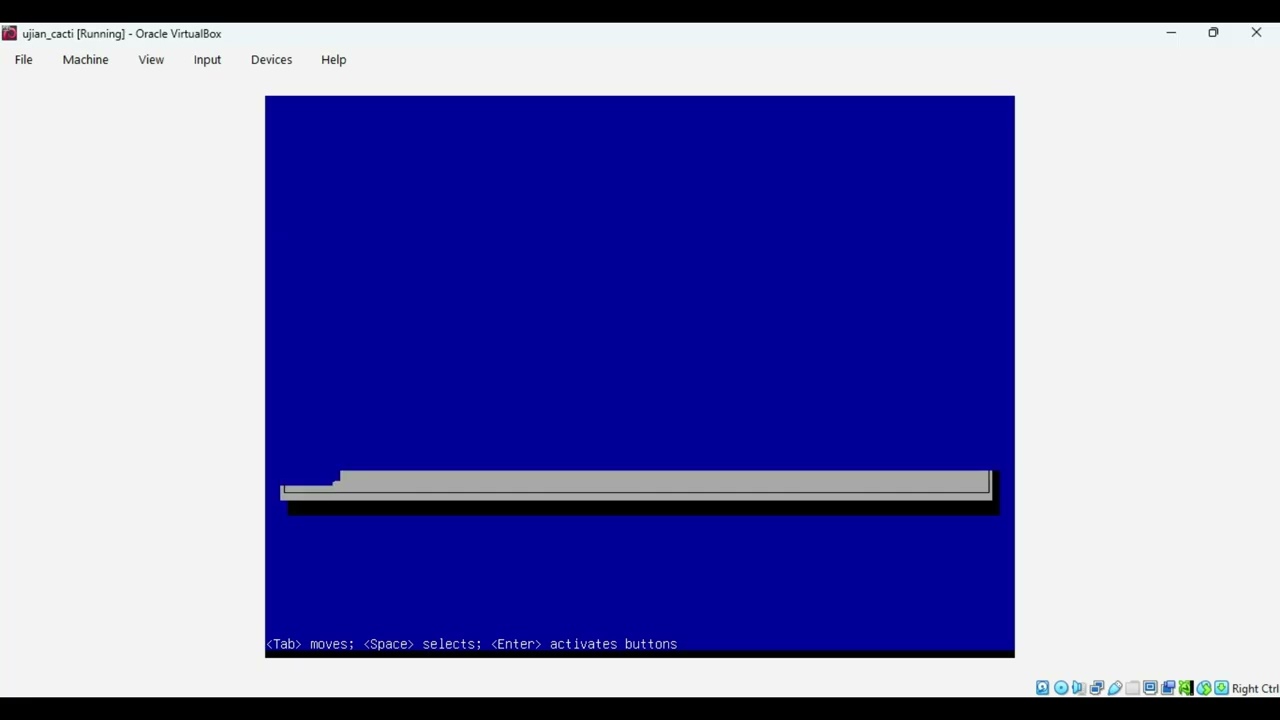Screen dimensions: 1280x720
Task: Click the audio status icon
Action: 1078,688
